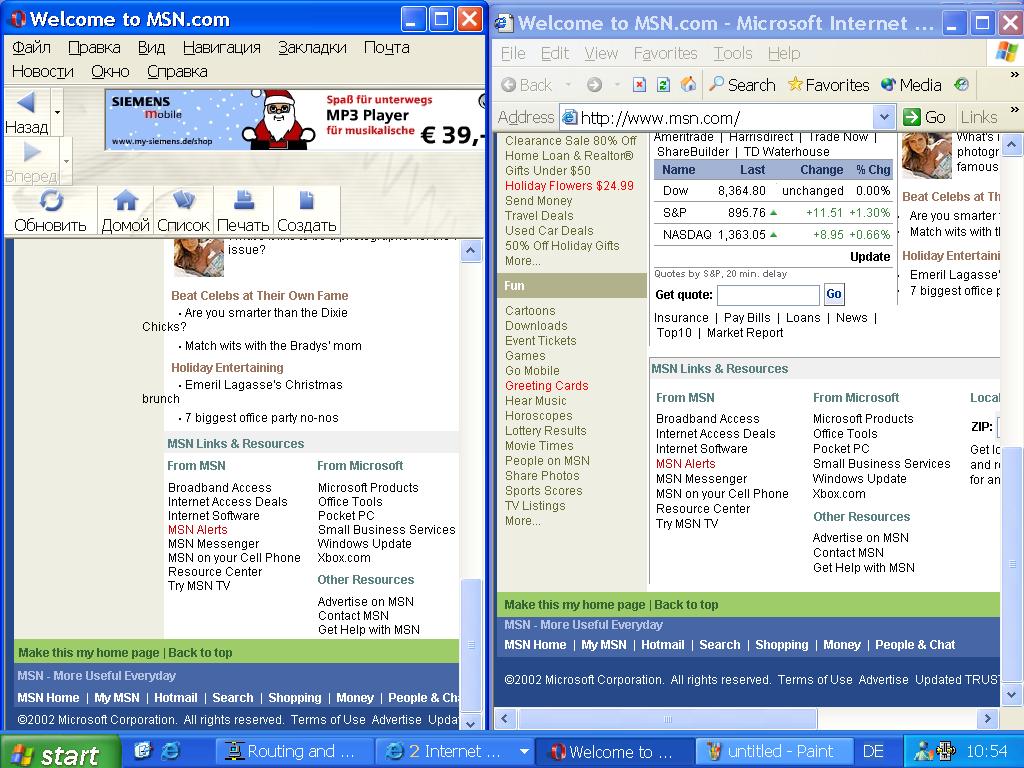Open Favorites star in IE toolbar
Screen dimensions: 1024x768
[828, 85]
